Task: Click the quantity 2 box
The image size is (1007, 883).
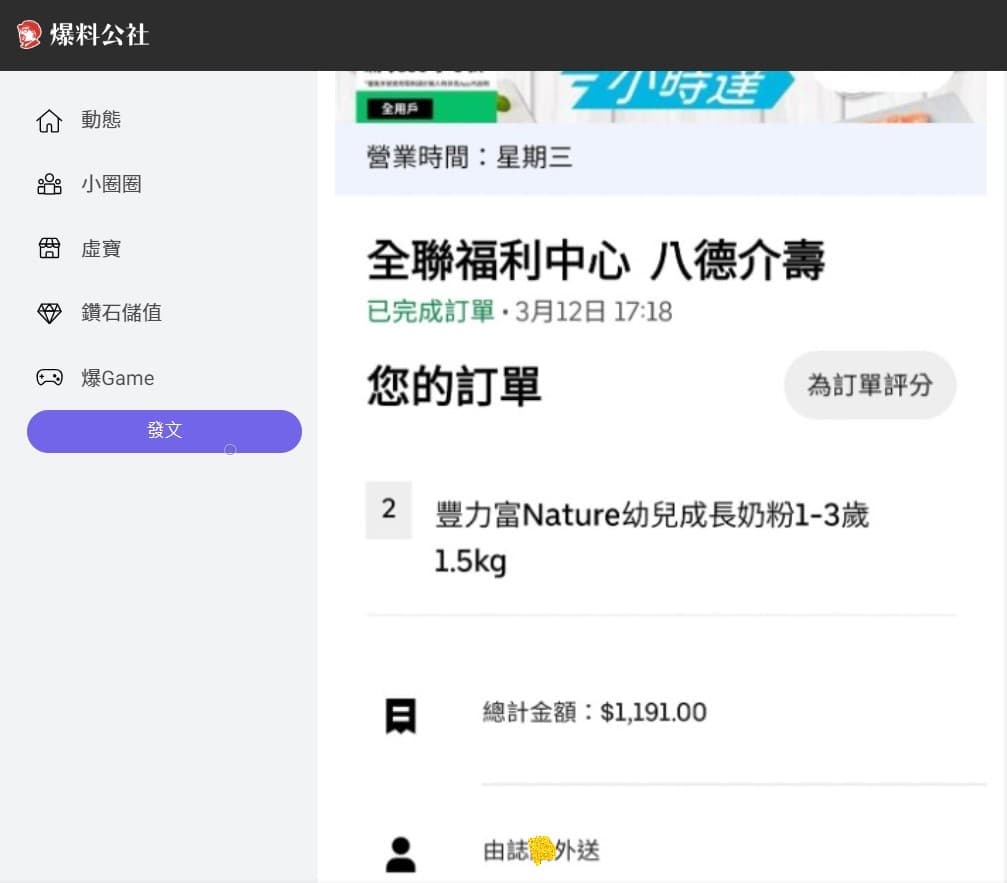Action: point(389,509)
